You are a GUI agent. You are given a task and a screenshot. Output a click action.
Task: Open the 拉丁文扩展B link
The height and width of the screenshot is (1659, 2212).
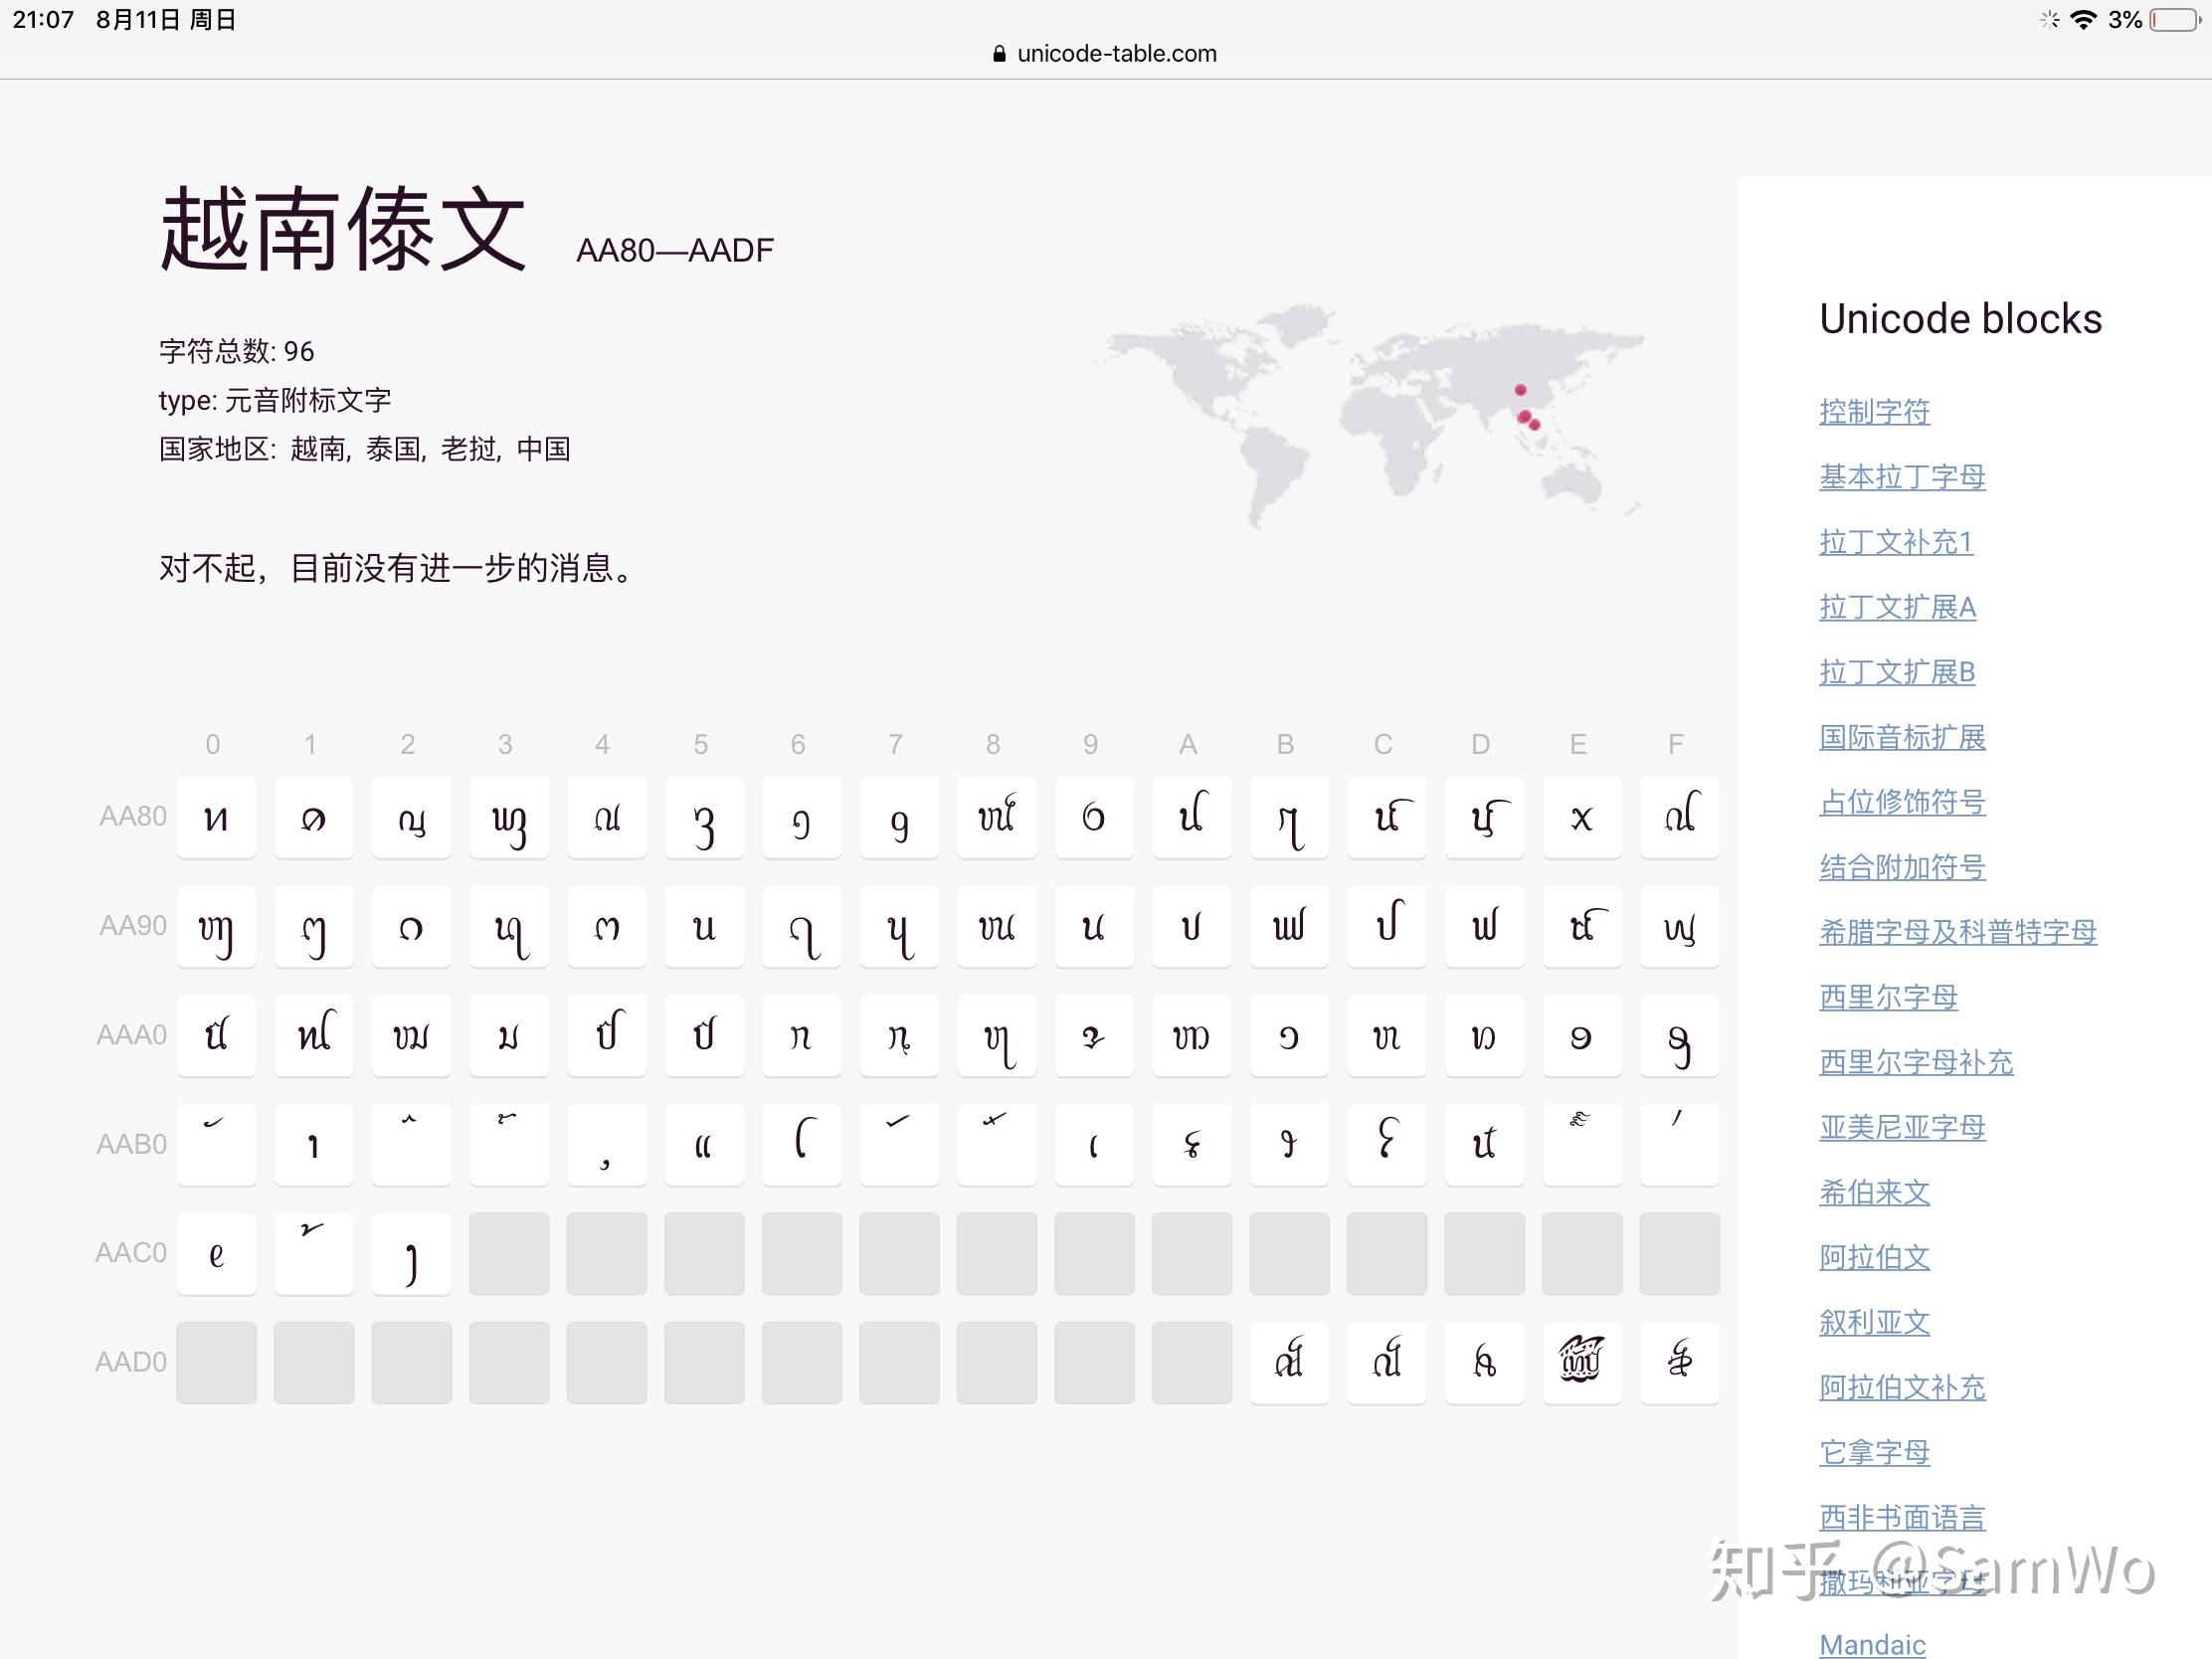(1897, 671)
